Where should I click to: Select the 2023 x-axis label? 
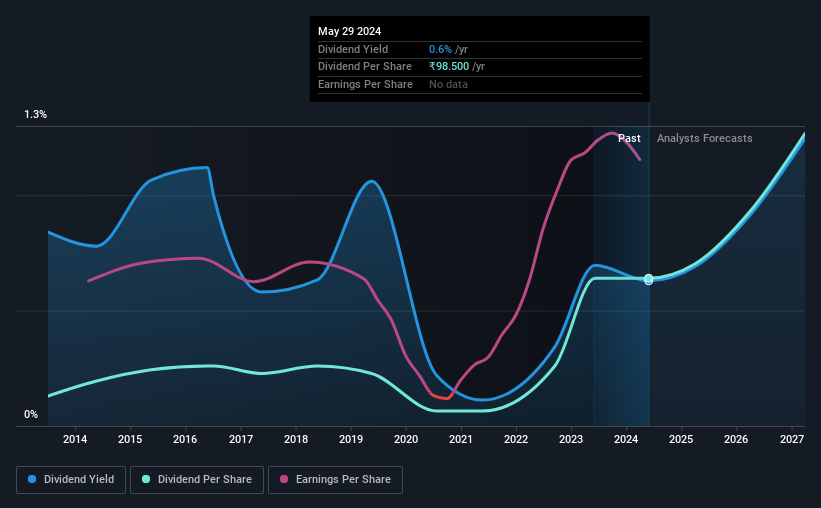(x=571, y=439)
